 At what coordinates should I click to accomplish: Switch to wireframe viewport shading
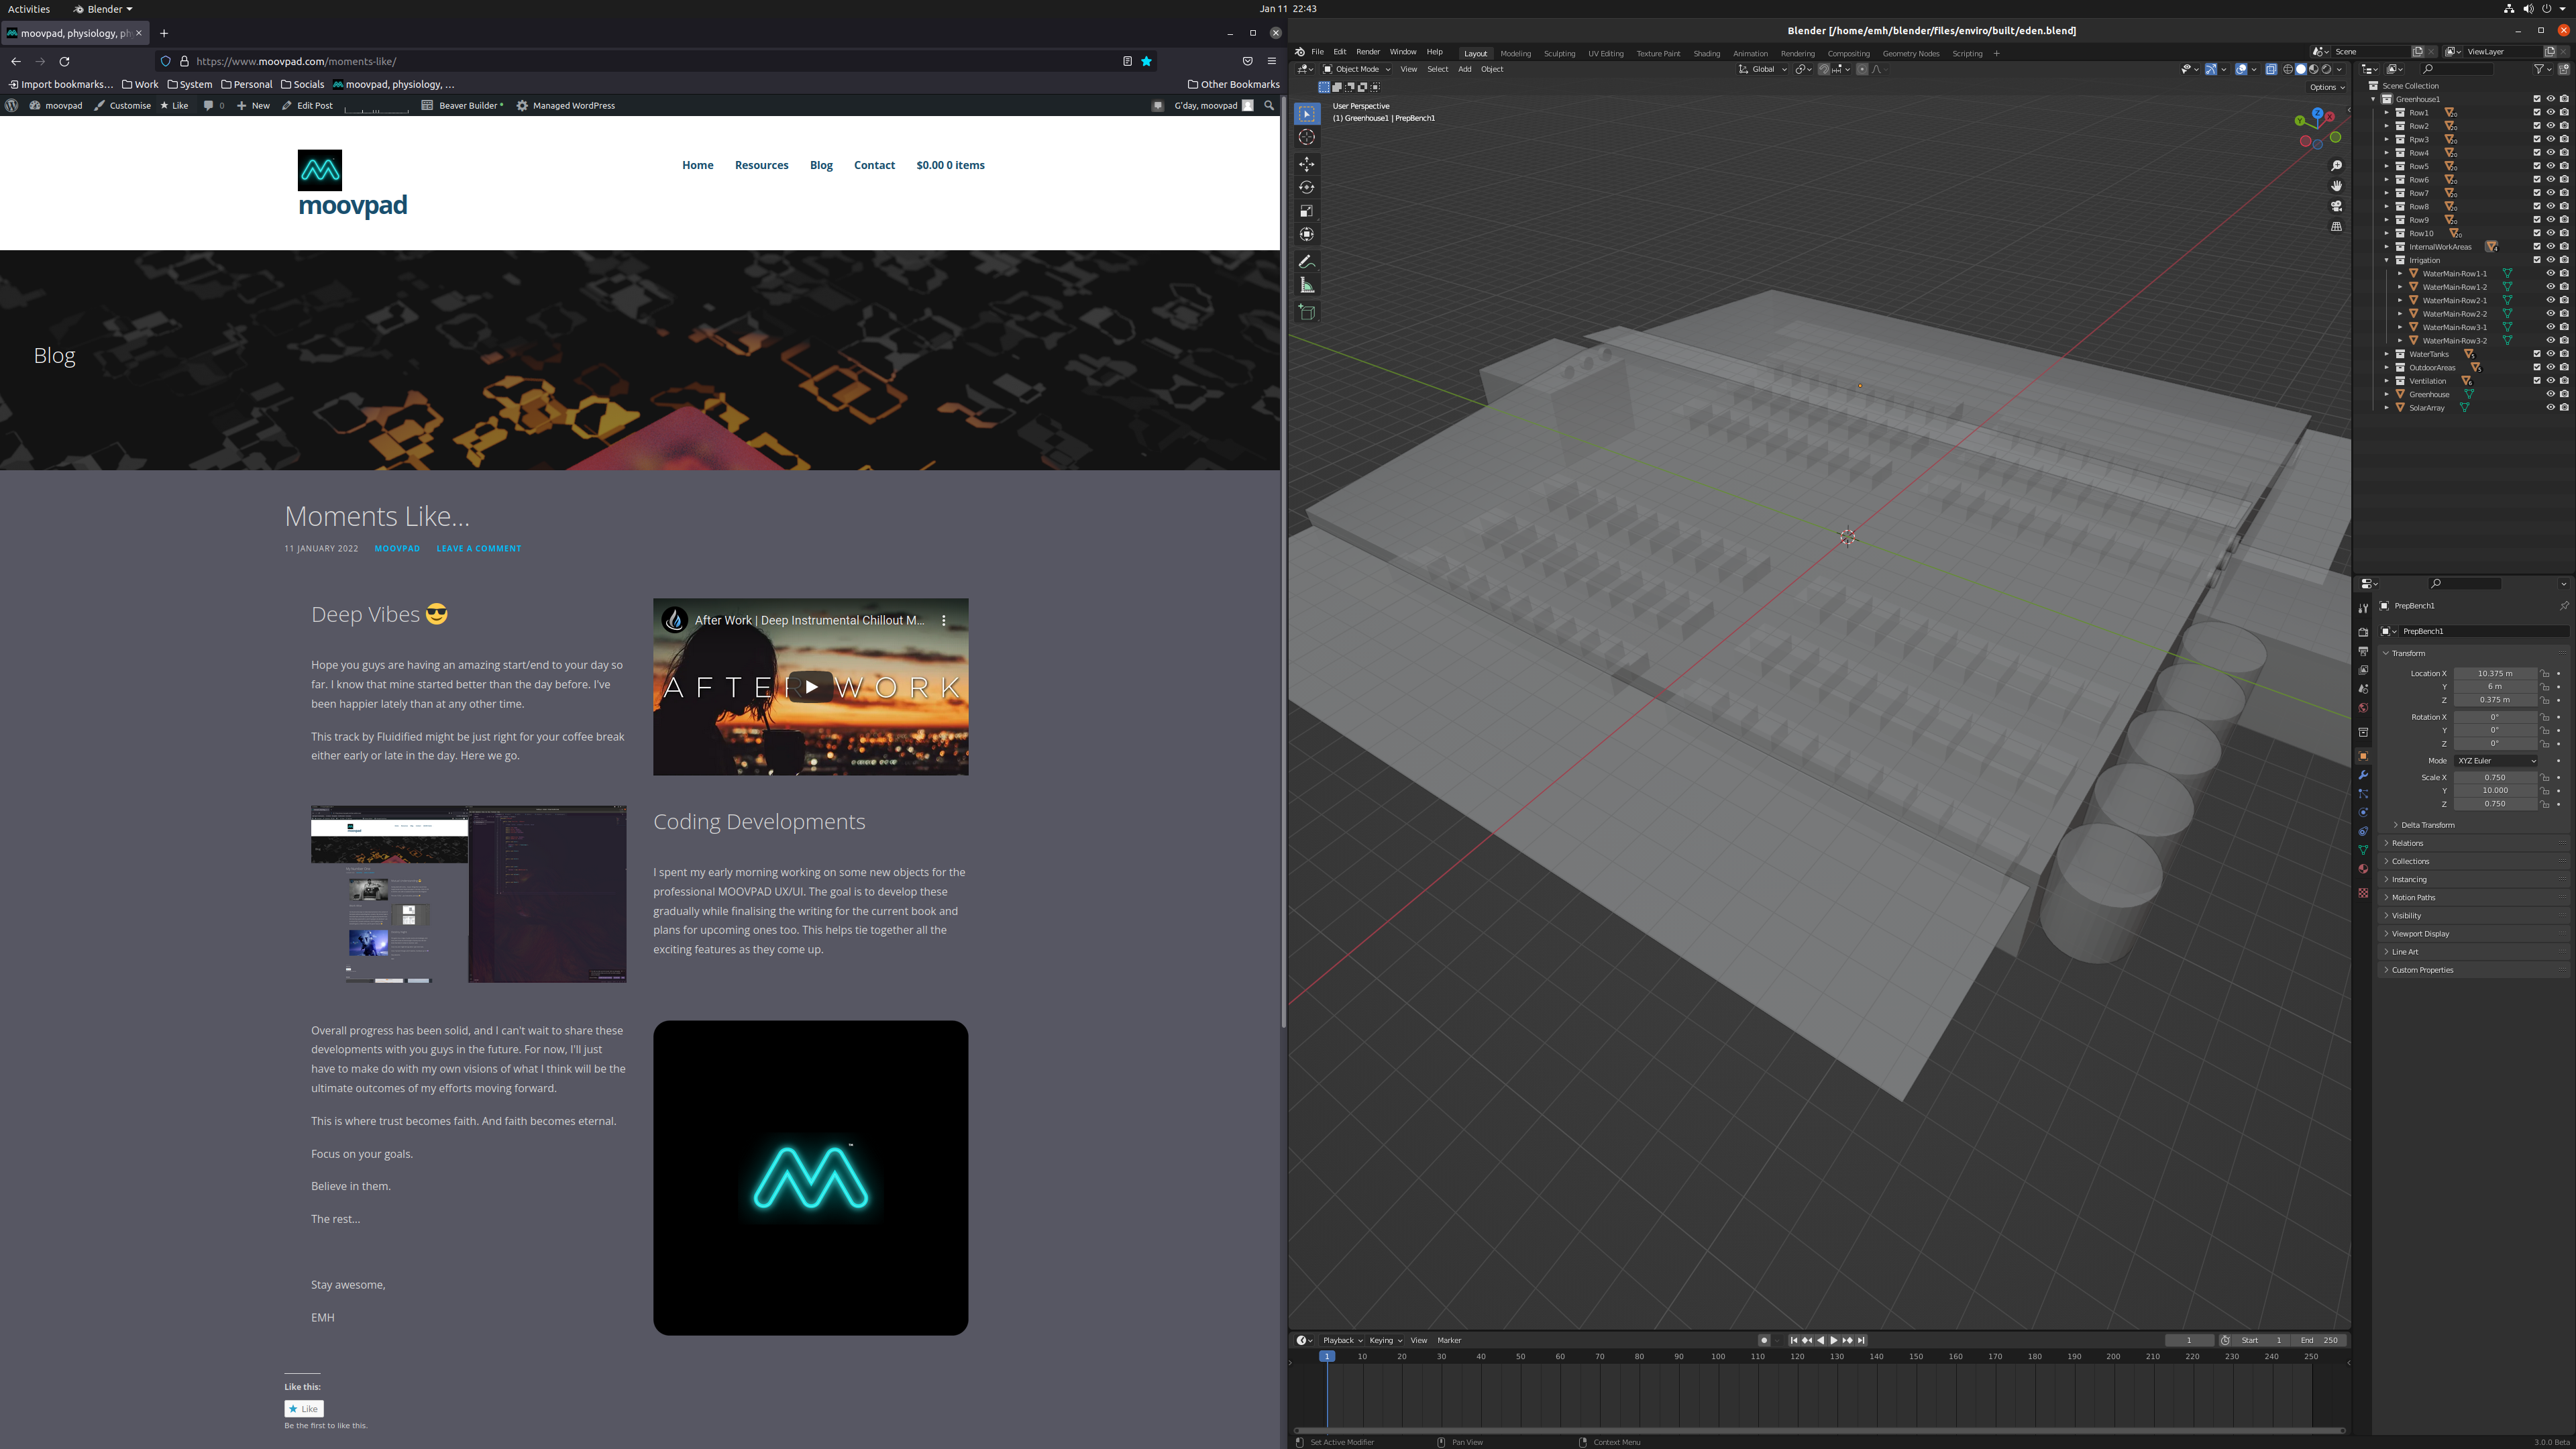click(2288, 69)
